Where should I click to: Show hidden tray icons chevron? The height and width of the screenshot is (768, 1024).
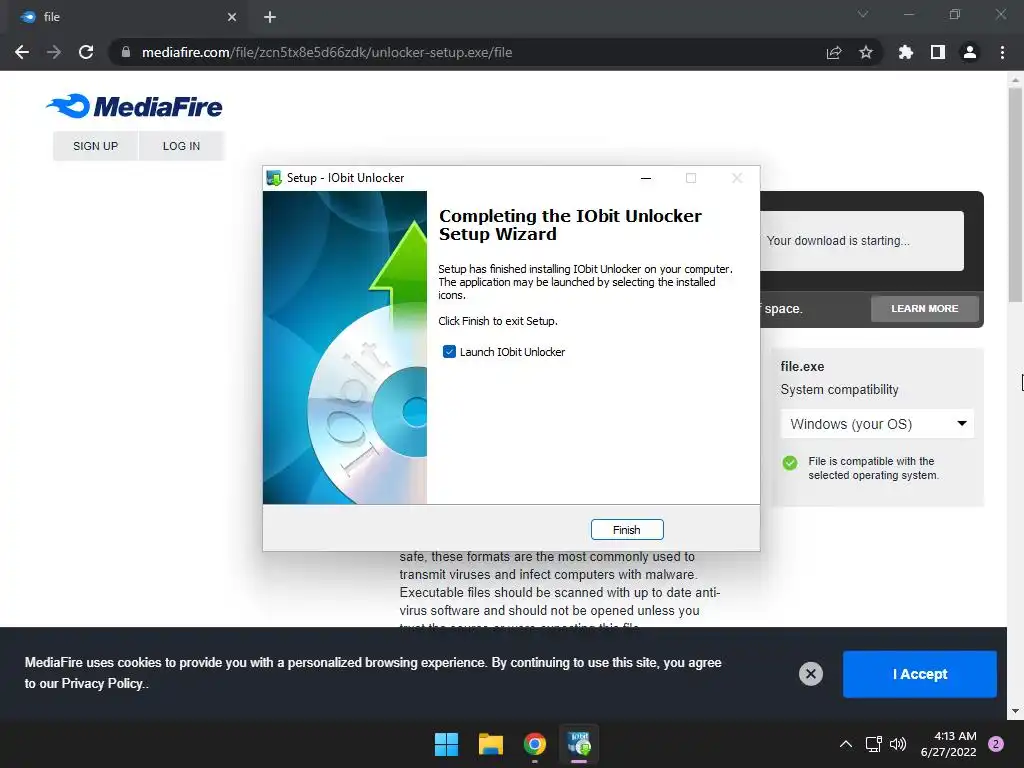846,744
